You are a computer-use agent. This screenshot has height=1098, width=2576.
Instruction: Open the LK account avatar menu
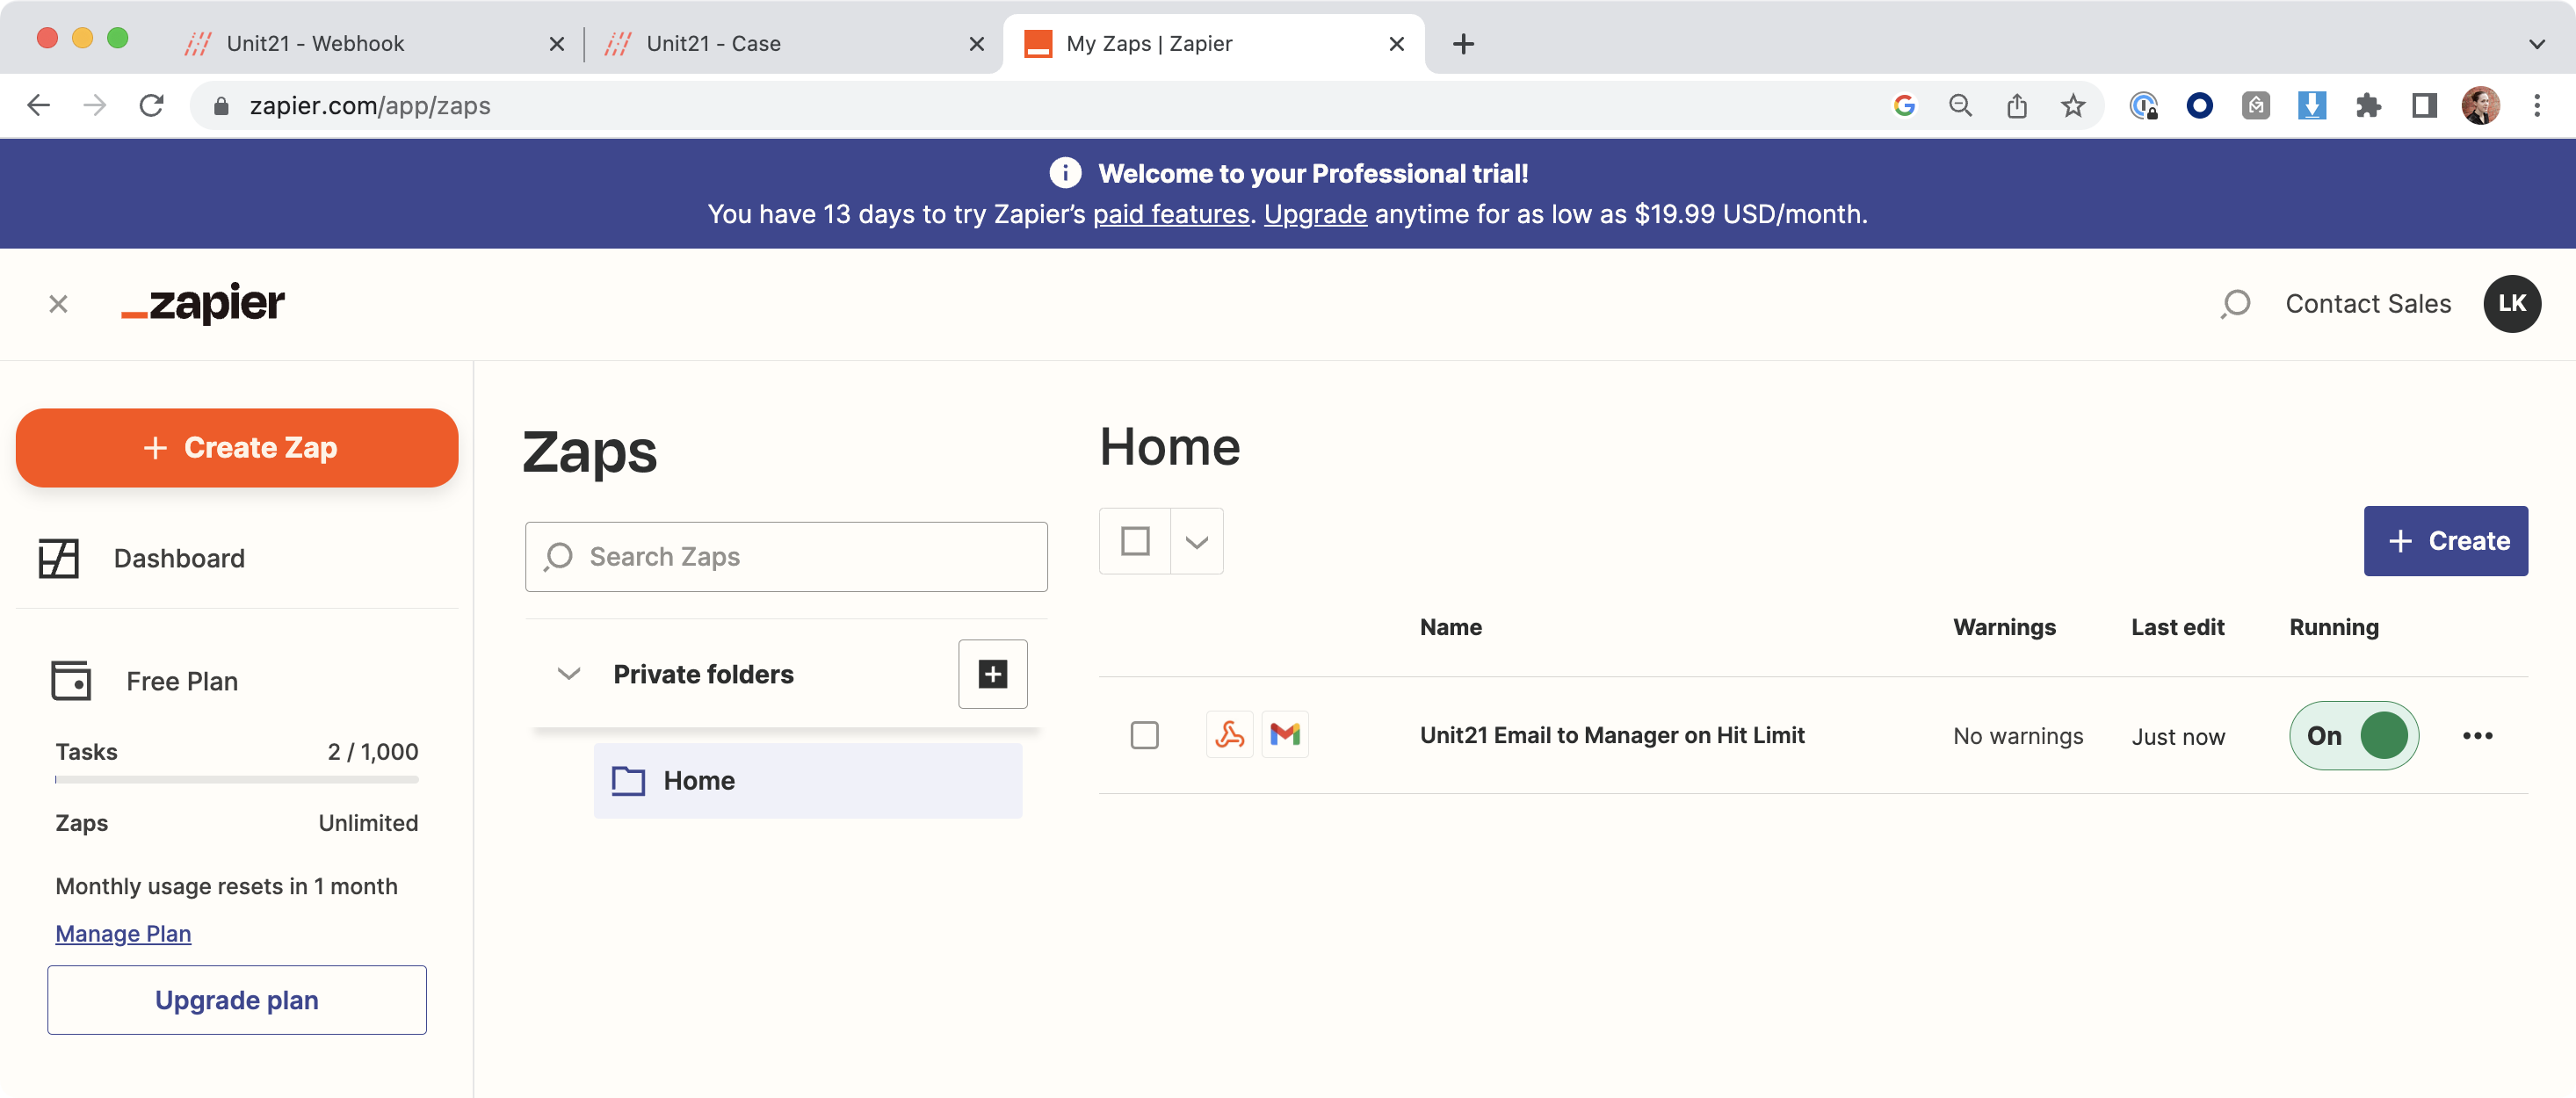tap(2511, 304)
